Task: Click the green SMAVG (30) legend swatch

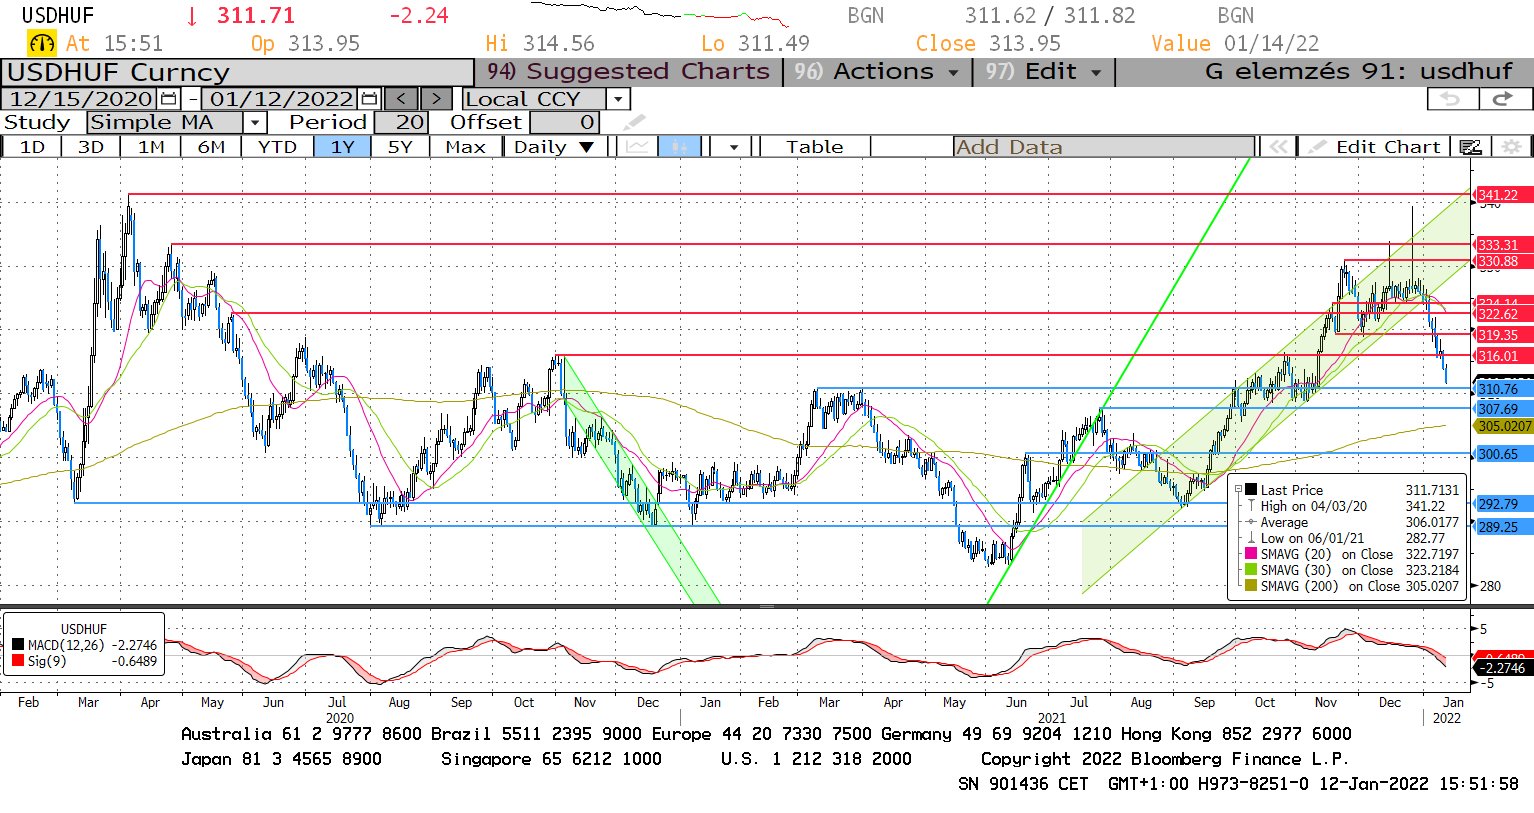Action: 1251,570
